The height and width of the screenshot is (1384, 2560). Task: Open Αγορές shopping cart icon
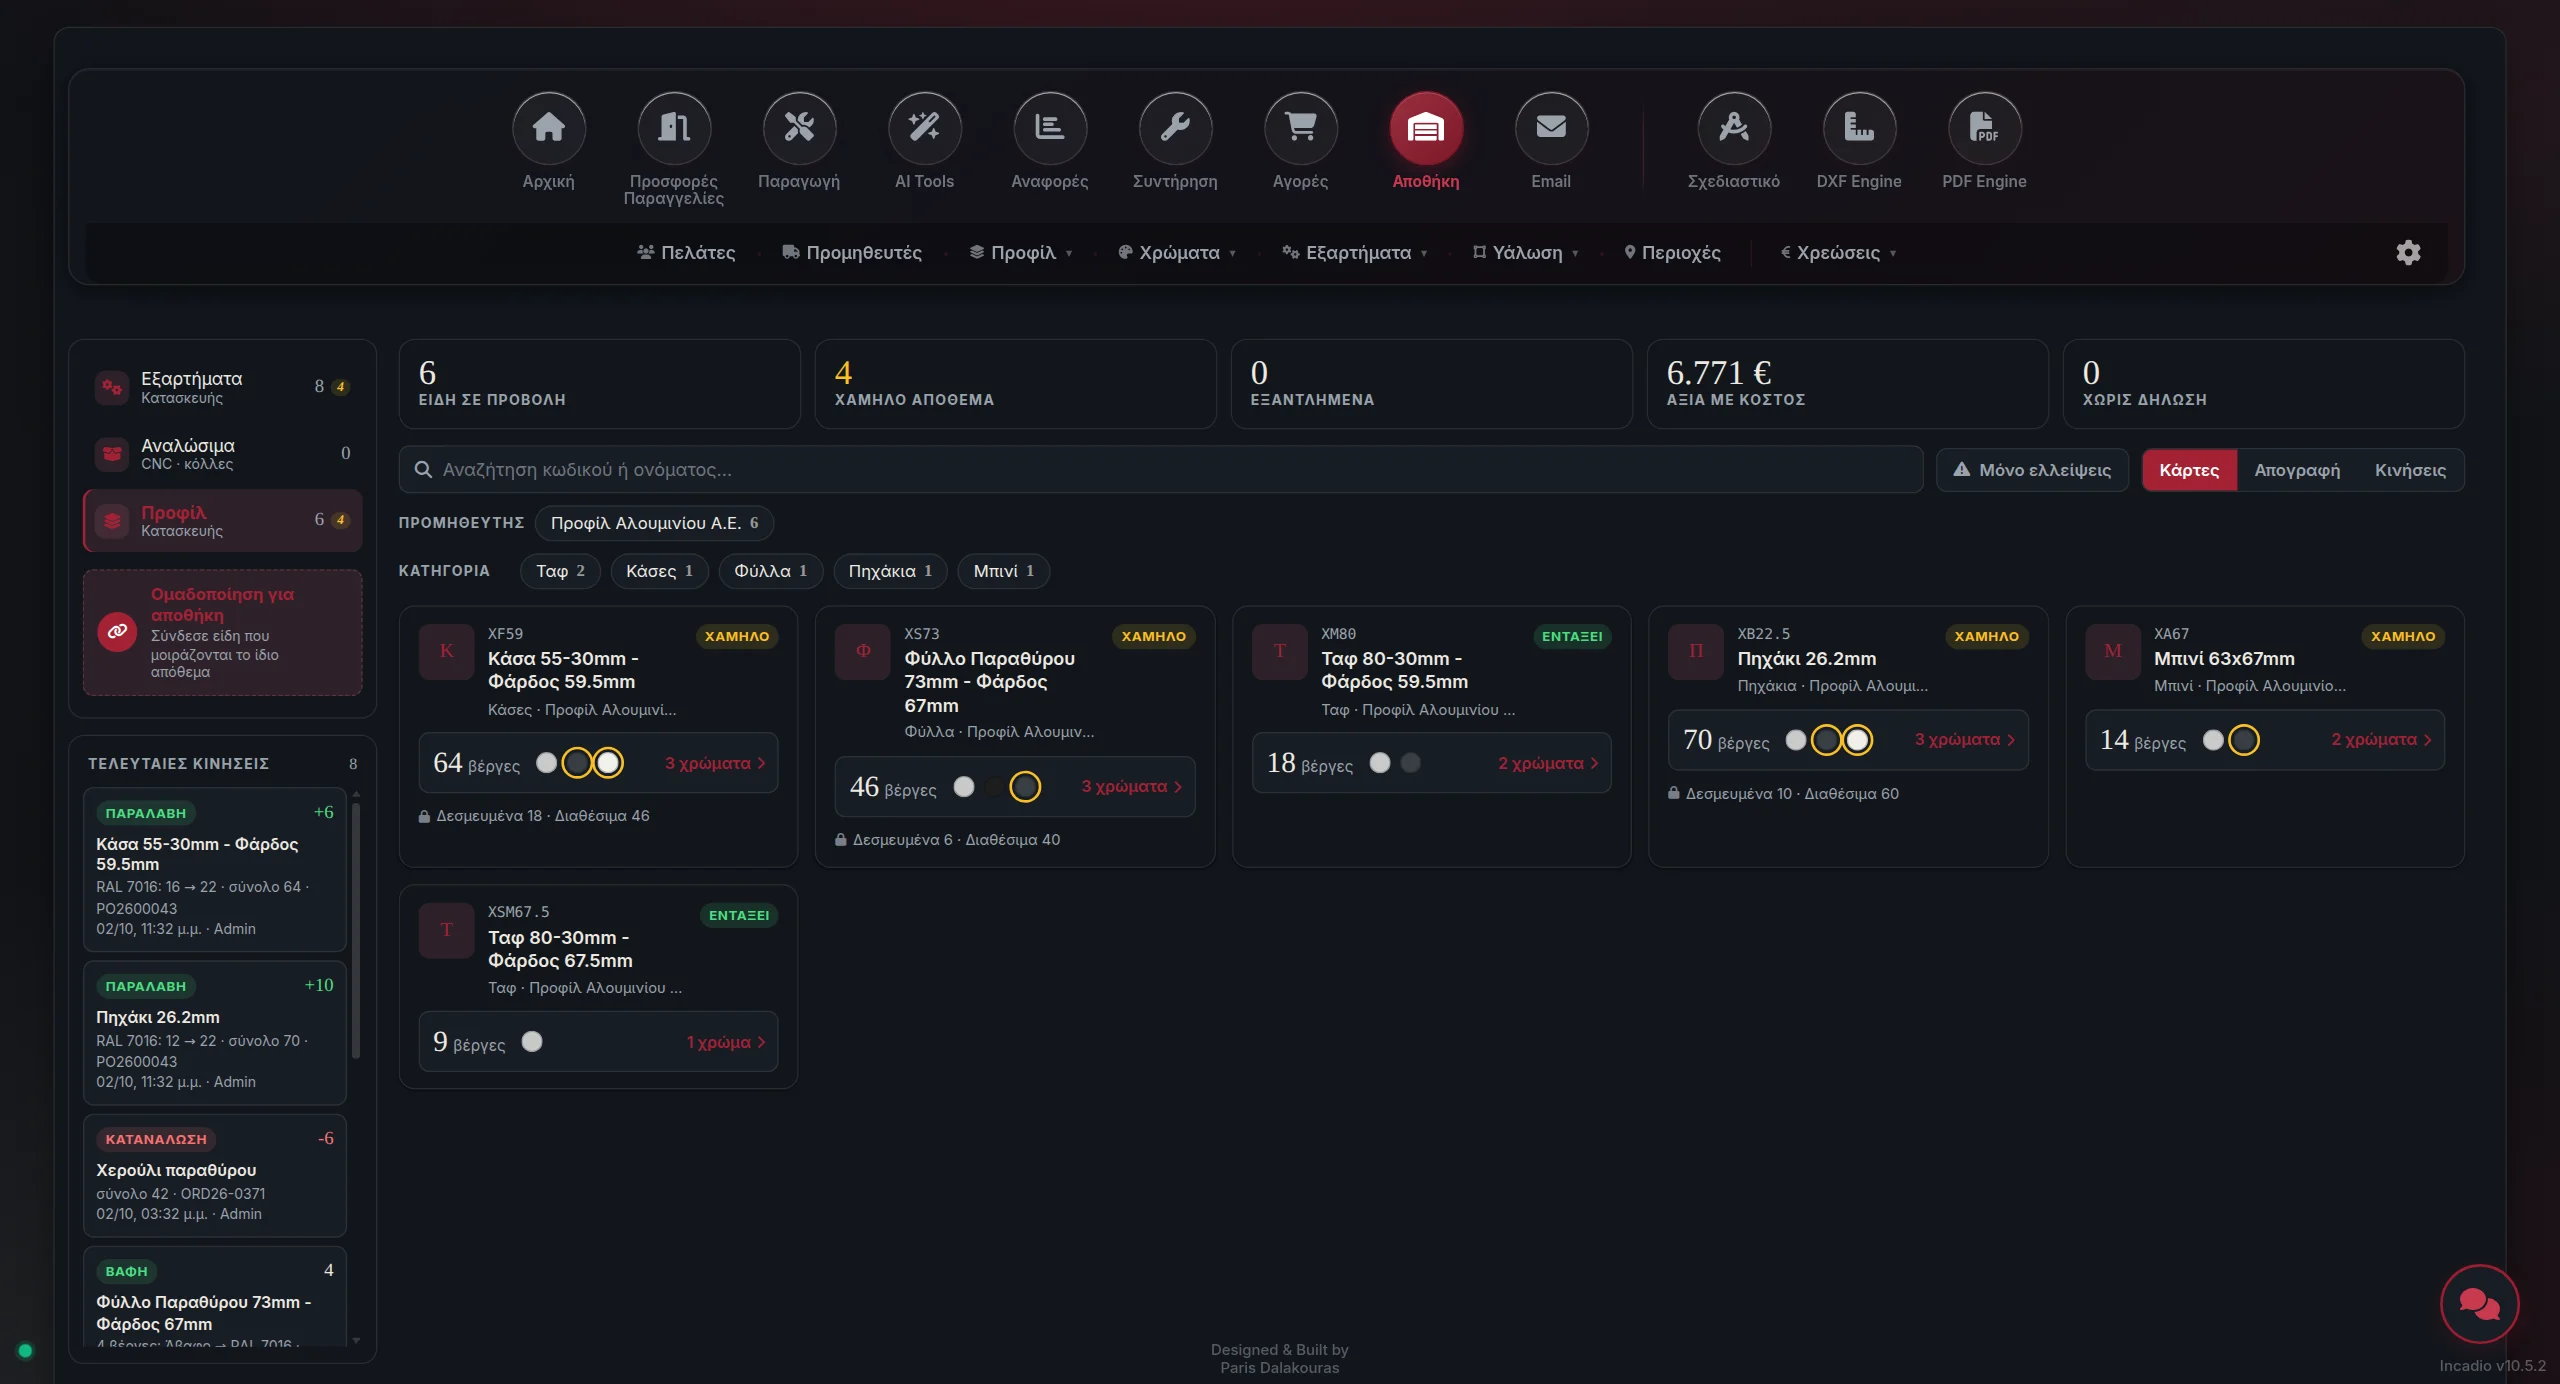coord(1301,127)
